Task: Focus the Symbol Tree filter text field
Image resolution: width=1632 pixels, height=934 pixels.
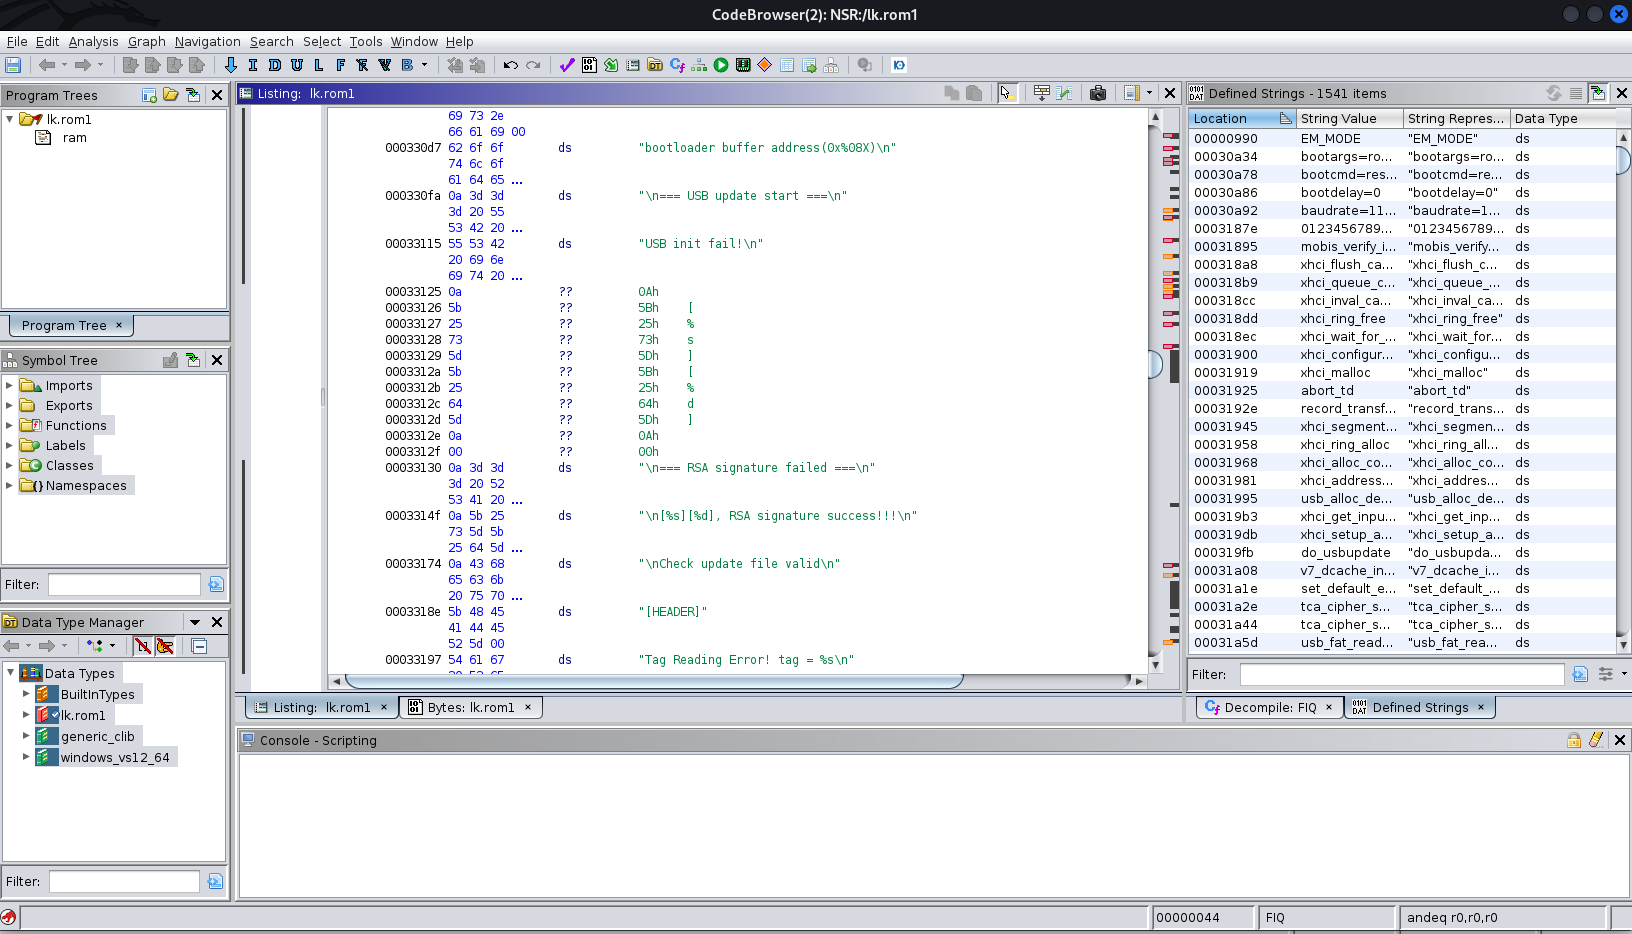Action: (124, 584)
